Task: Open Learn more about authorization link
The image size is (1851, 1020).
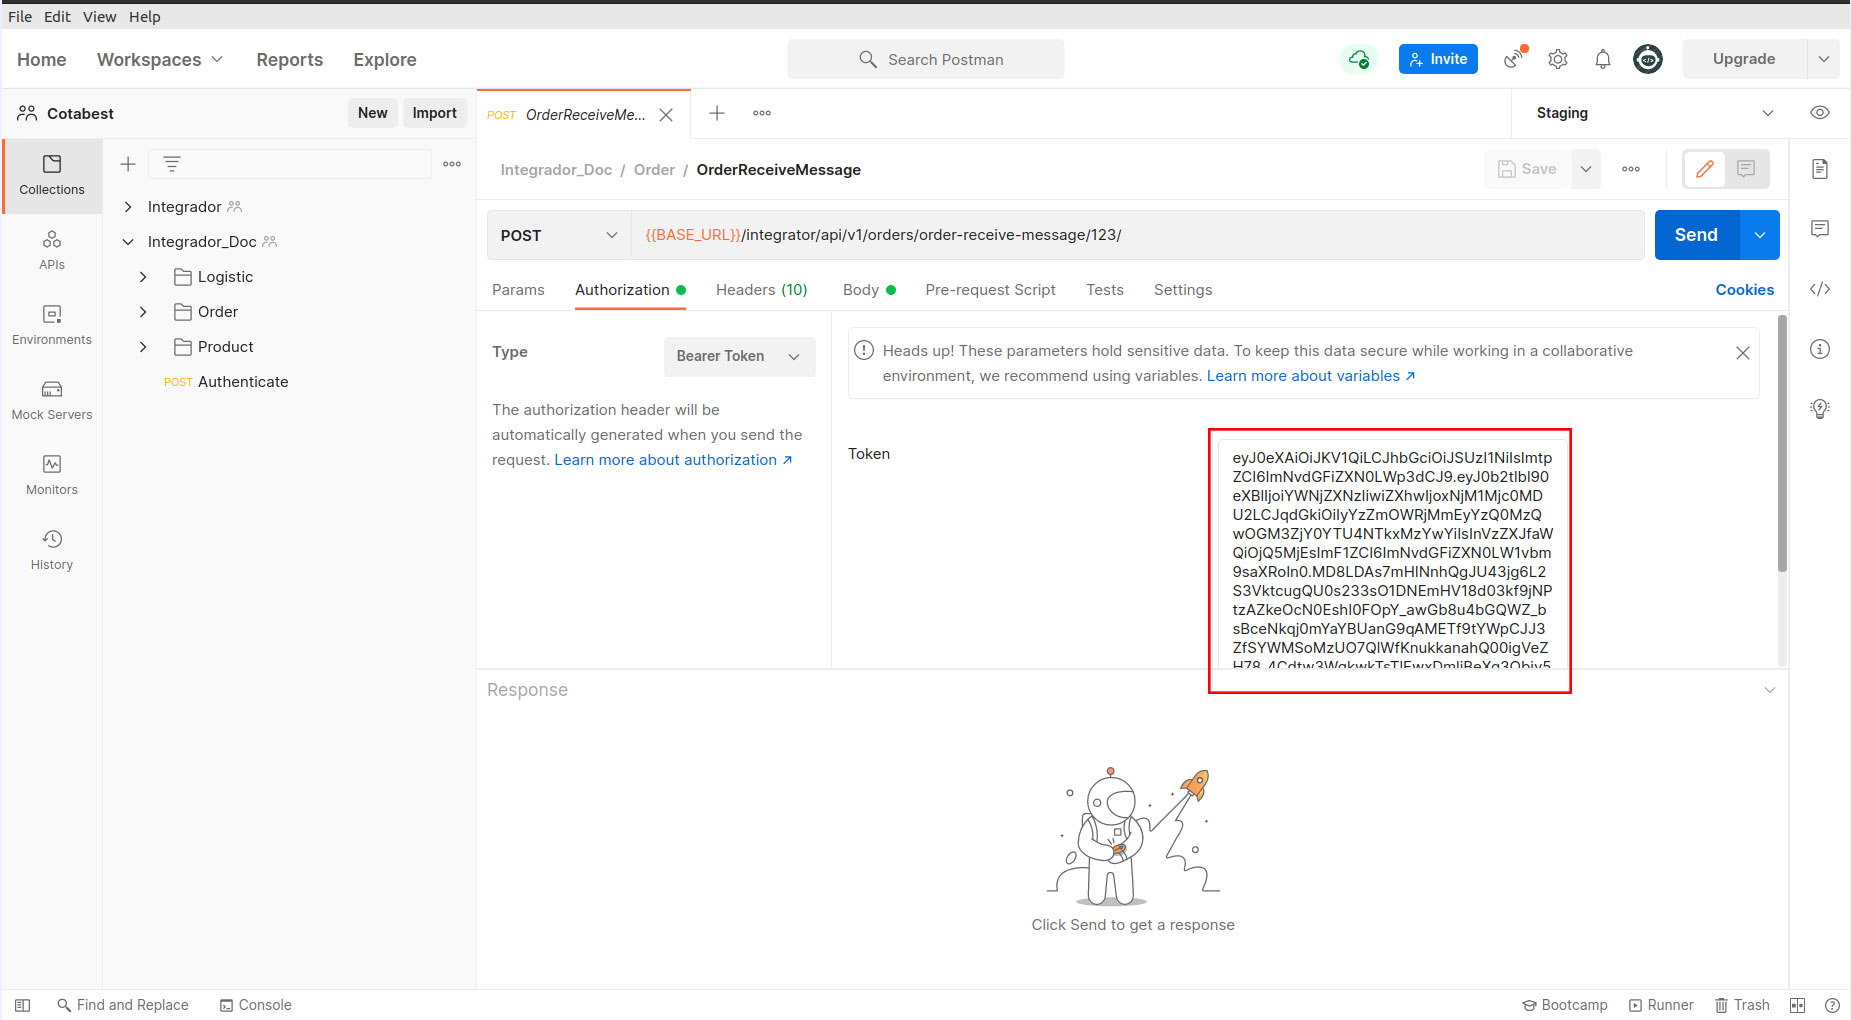Action: (674, 460)
